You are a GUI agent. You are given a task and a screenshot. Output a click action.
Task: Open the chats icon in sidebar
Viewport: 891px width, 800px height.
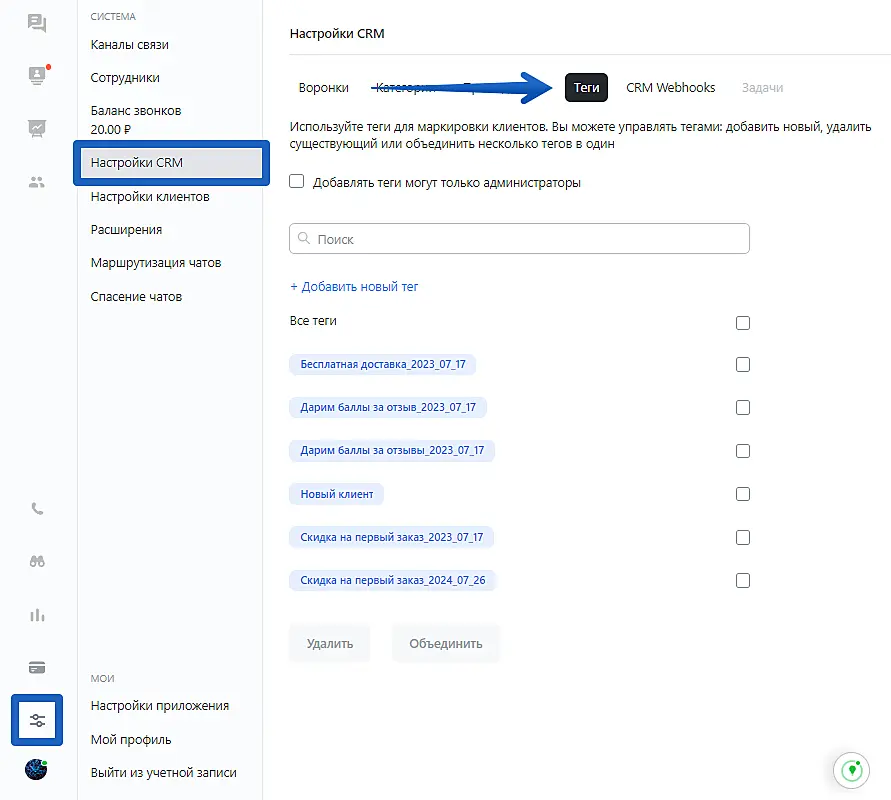(x=37, y=23)
